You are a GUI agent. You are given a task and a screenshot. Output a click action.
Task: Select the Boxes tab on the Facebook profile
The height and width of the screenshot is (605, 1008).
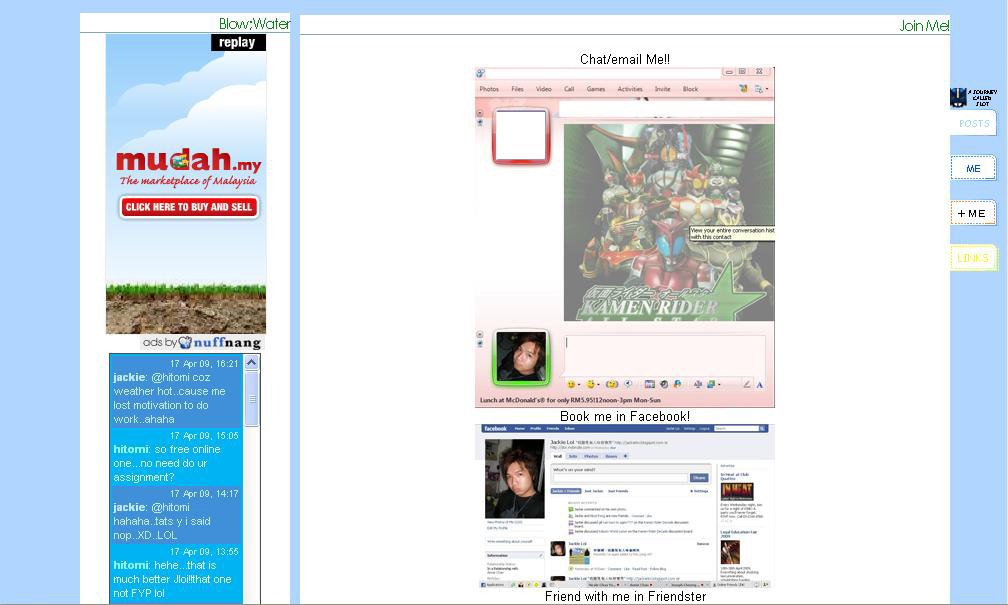click(x=611, y=456)
